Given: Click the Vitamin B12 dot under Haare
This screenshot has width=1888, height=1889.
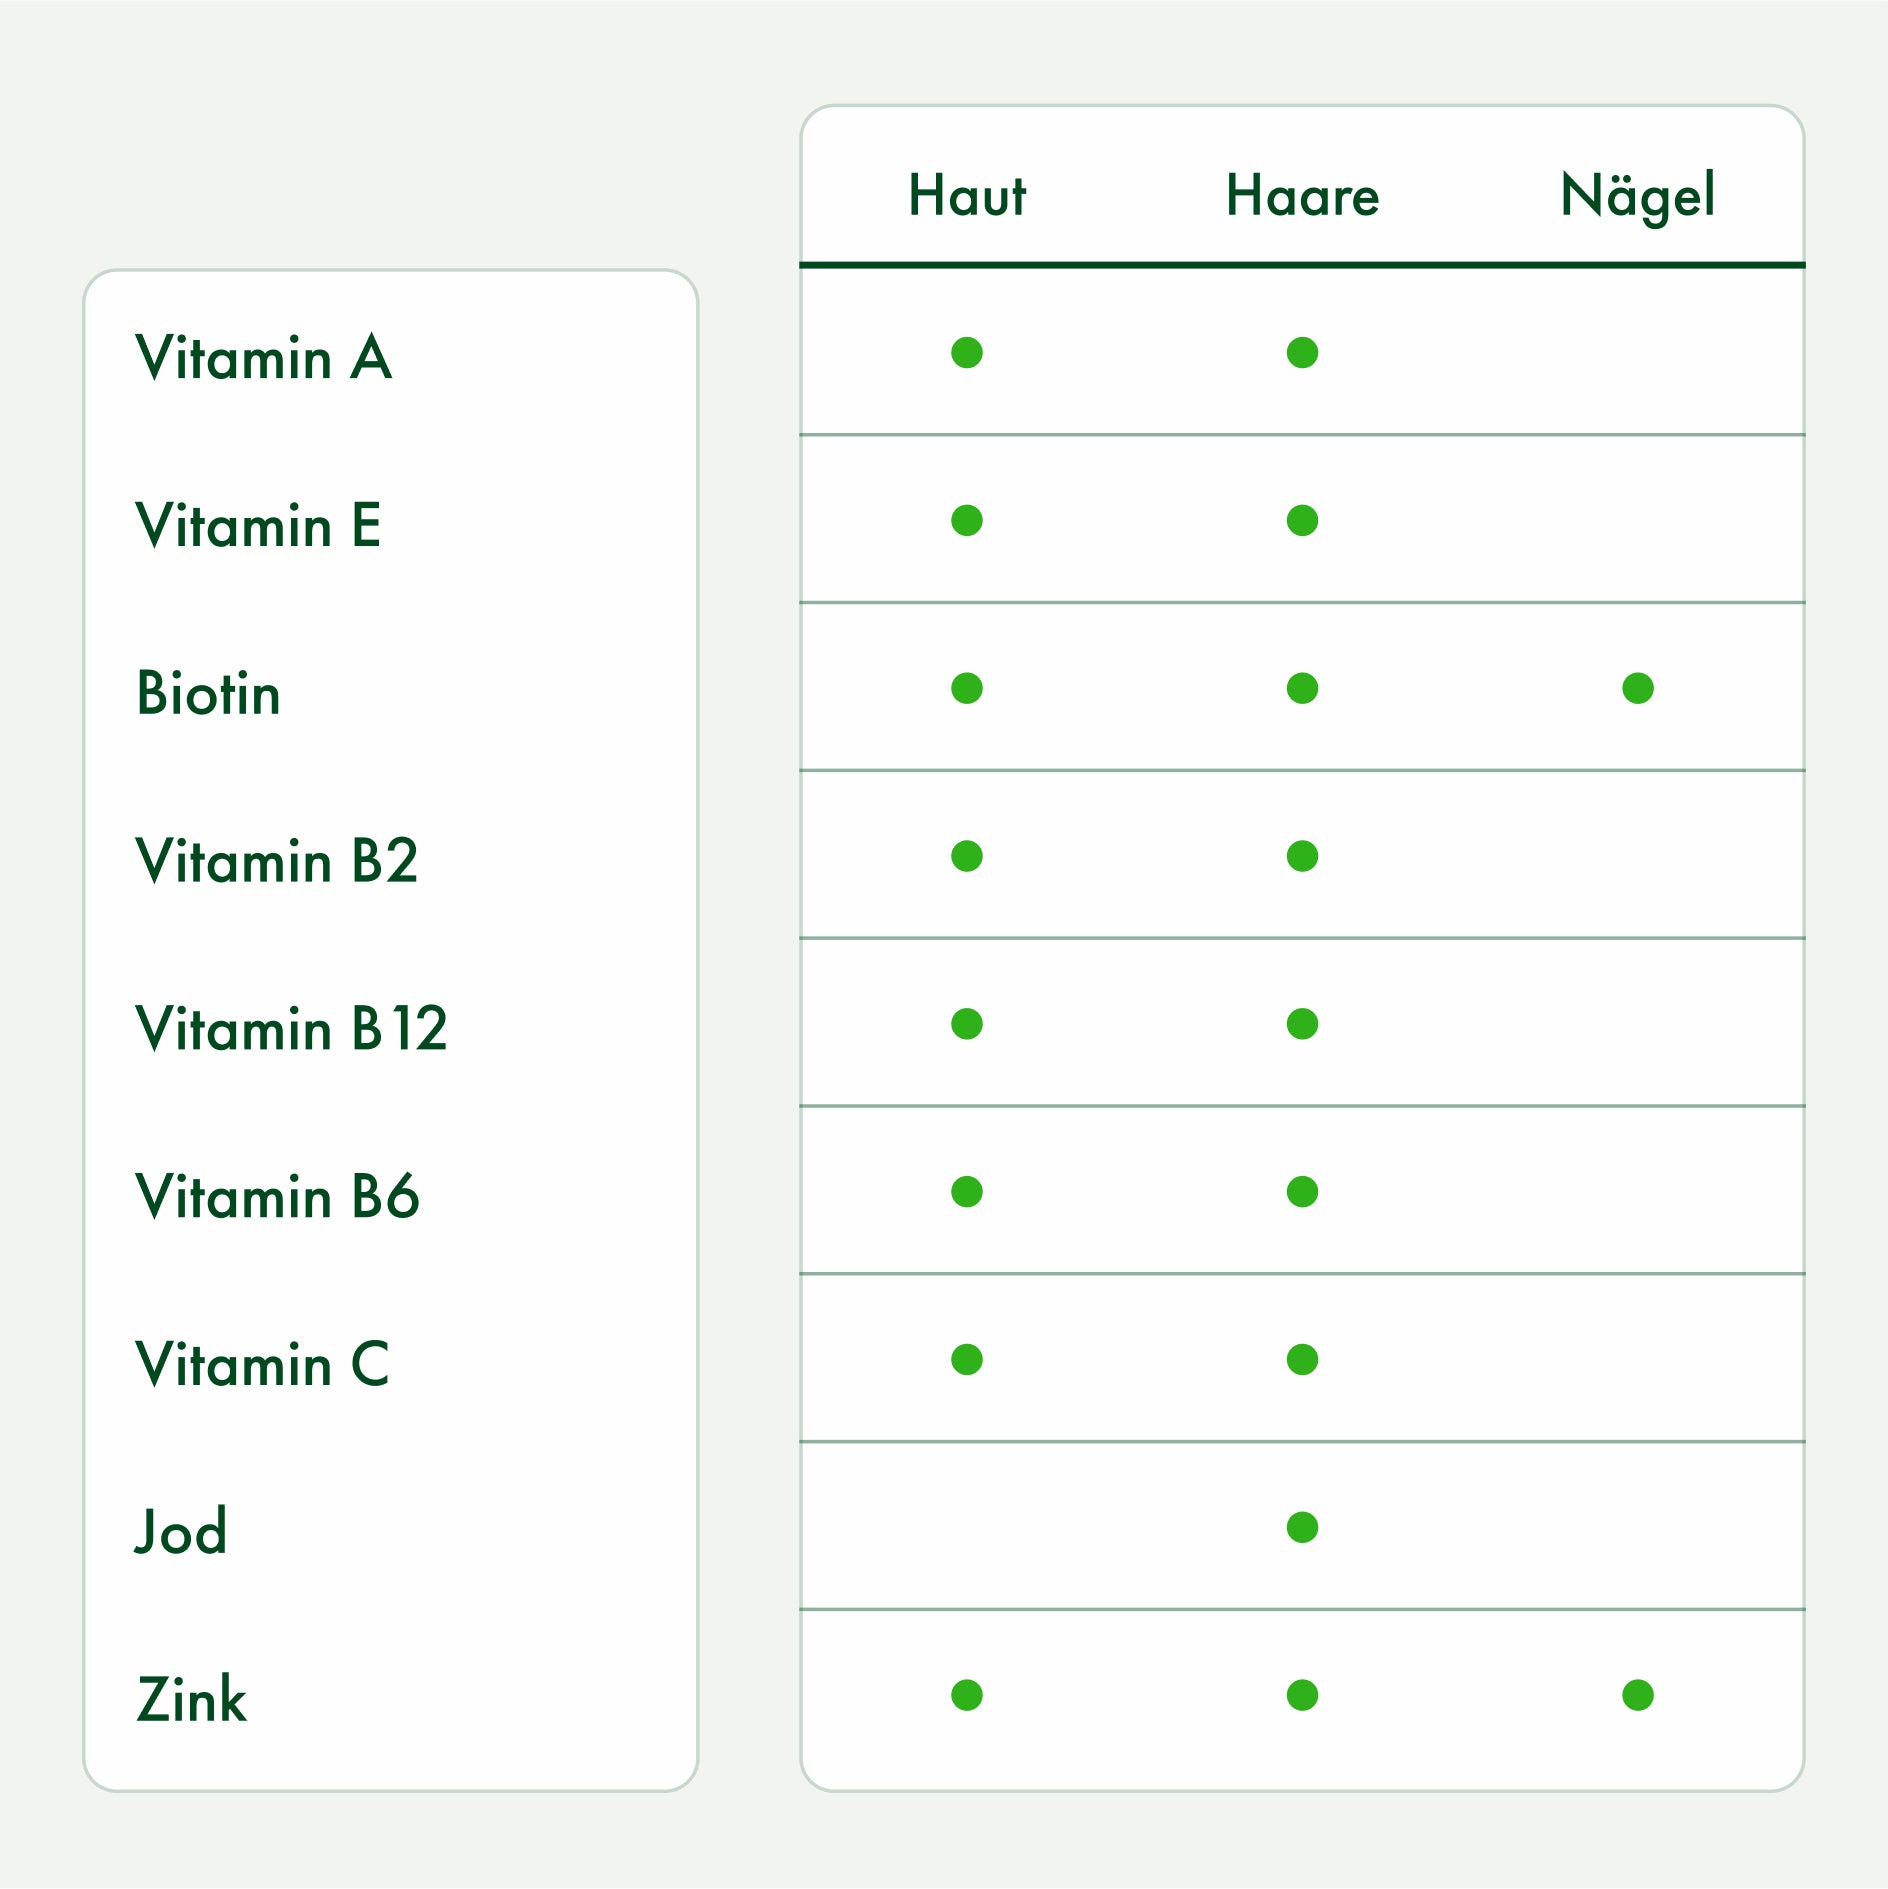Looking at the screenshot, I should coord(1302,1024).
